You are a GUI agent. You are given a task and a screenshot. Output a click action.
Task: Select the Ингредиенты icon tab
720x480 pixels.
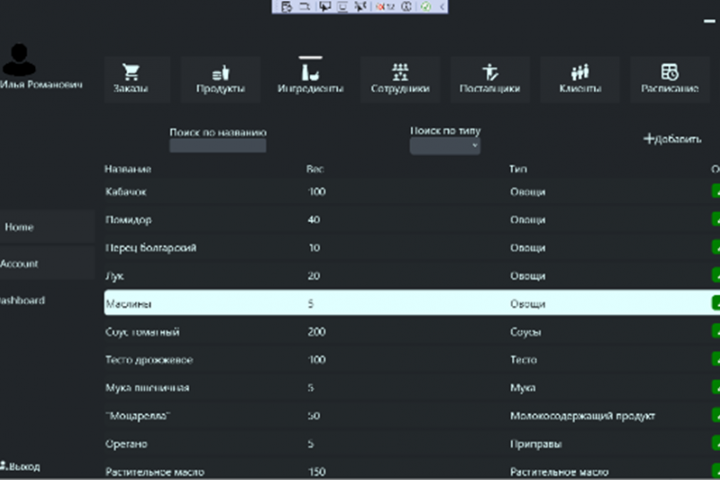(x=310, y=73)
